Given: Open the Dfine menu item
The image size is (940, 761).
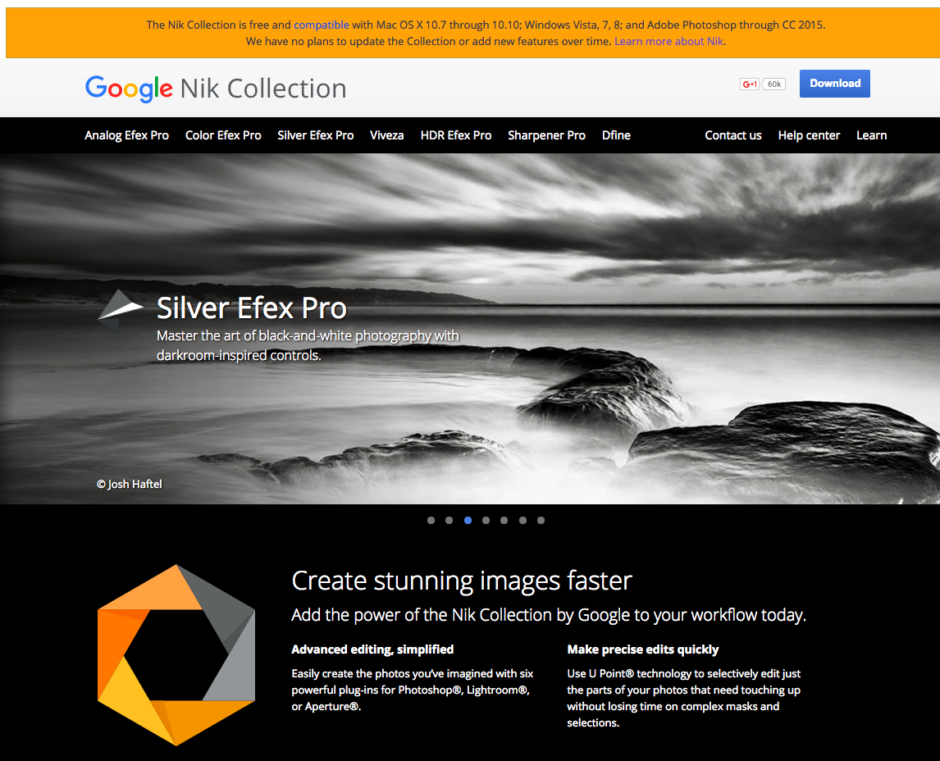Looking at the screenshot, I should coord(616,136).
